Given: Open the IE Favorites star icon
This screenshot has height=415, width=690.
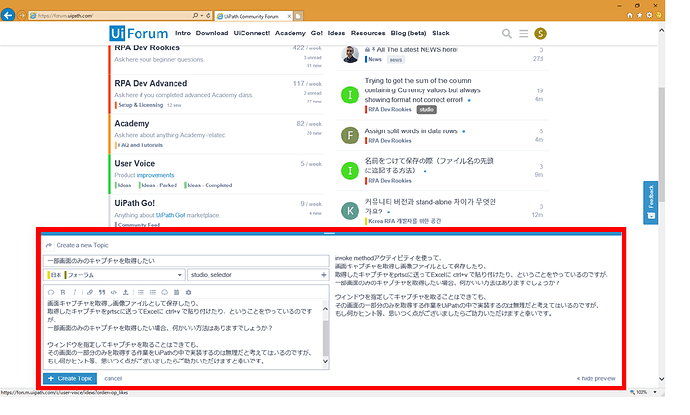Looking at the screenshot, I should 639,15.
